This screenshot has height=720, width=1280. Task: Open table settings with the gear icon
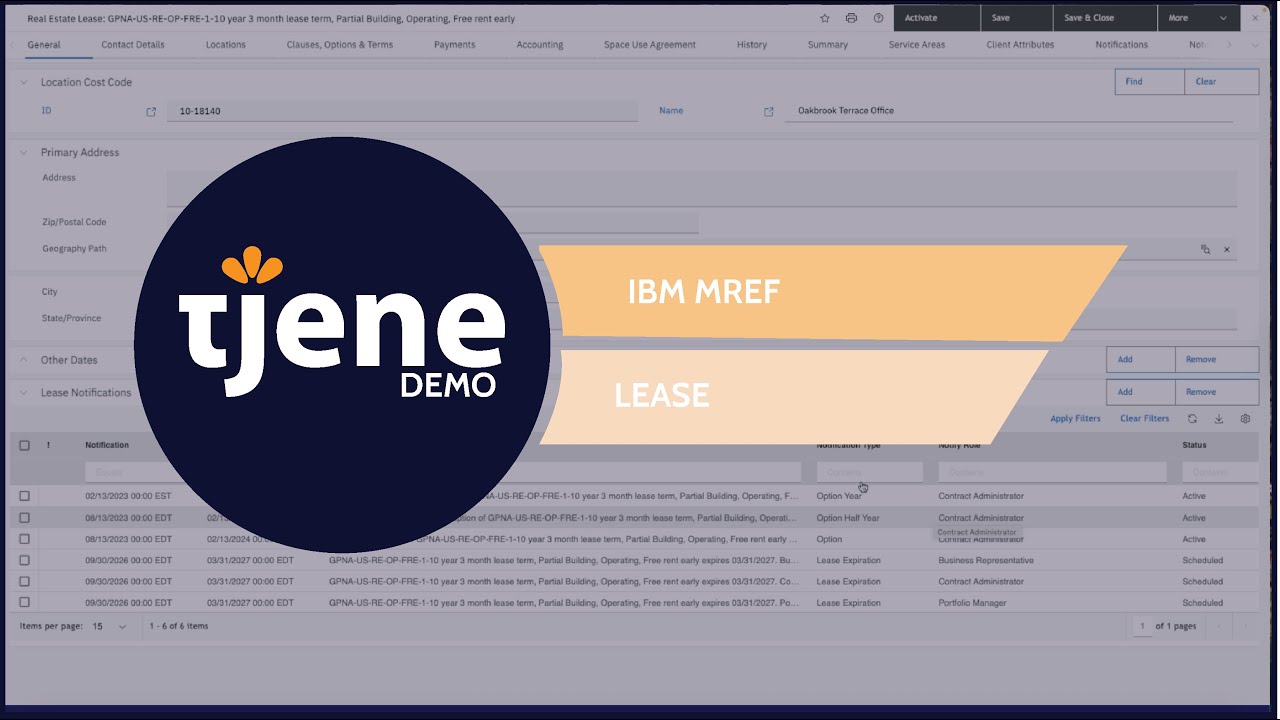click(1245, 419)
